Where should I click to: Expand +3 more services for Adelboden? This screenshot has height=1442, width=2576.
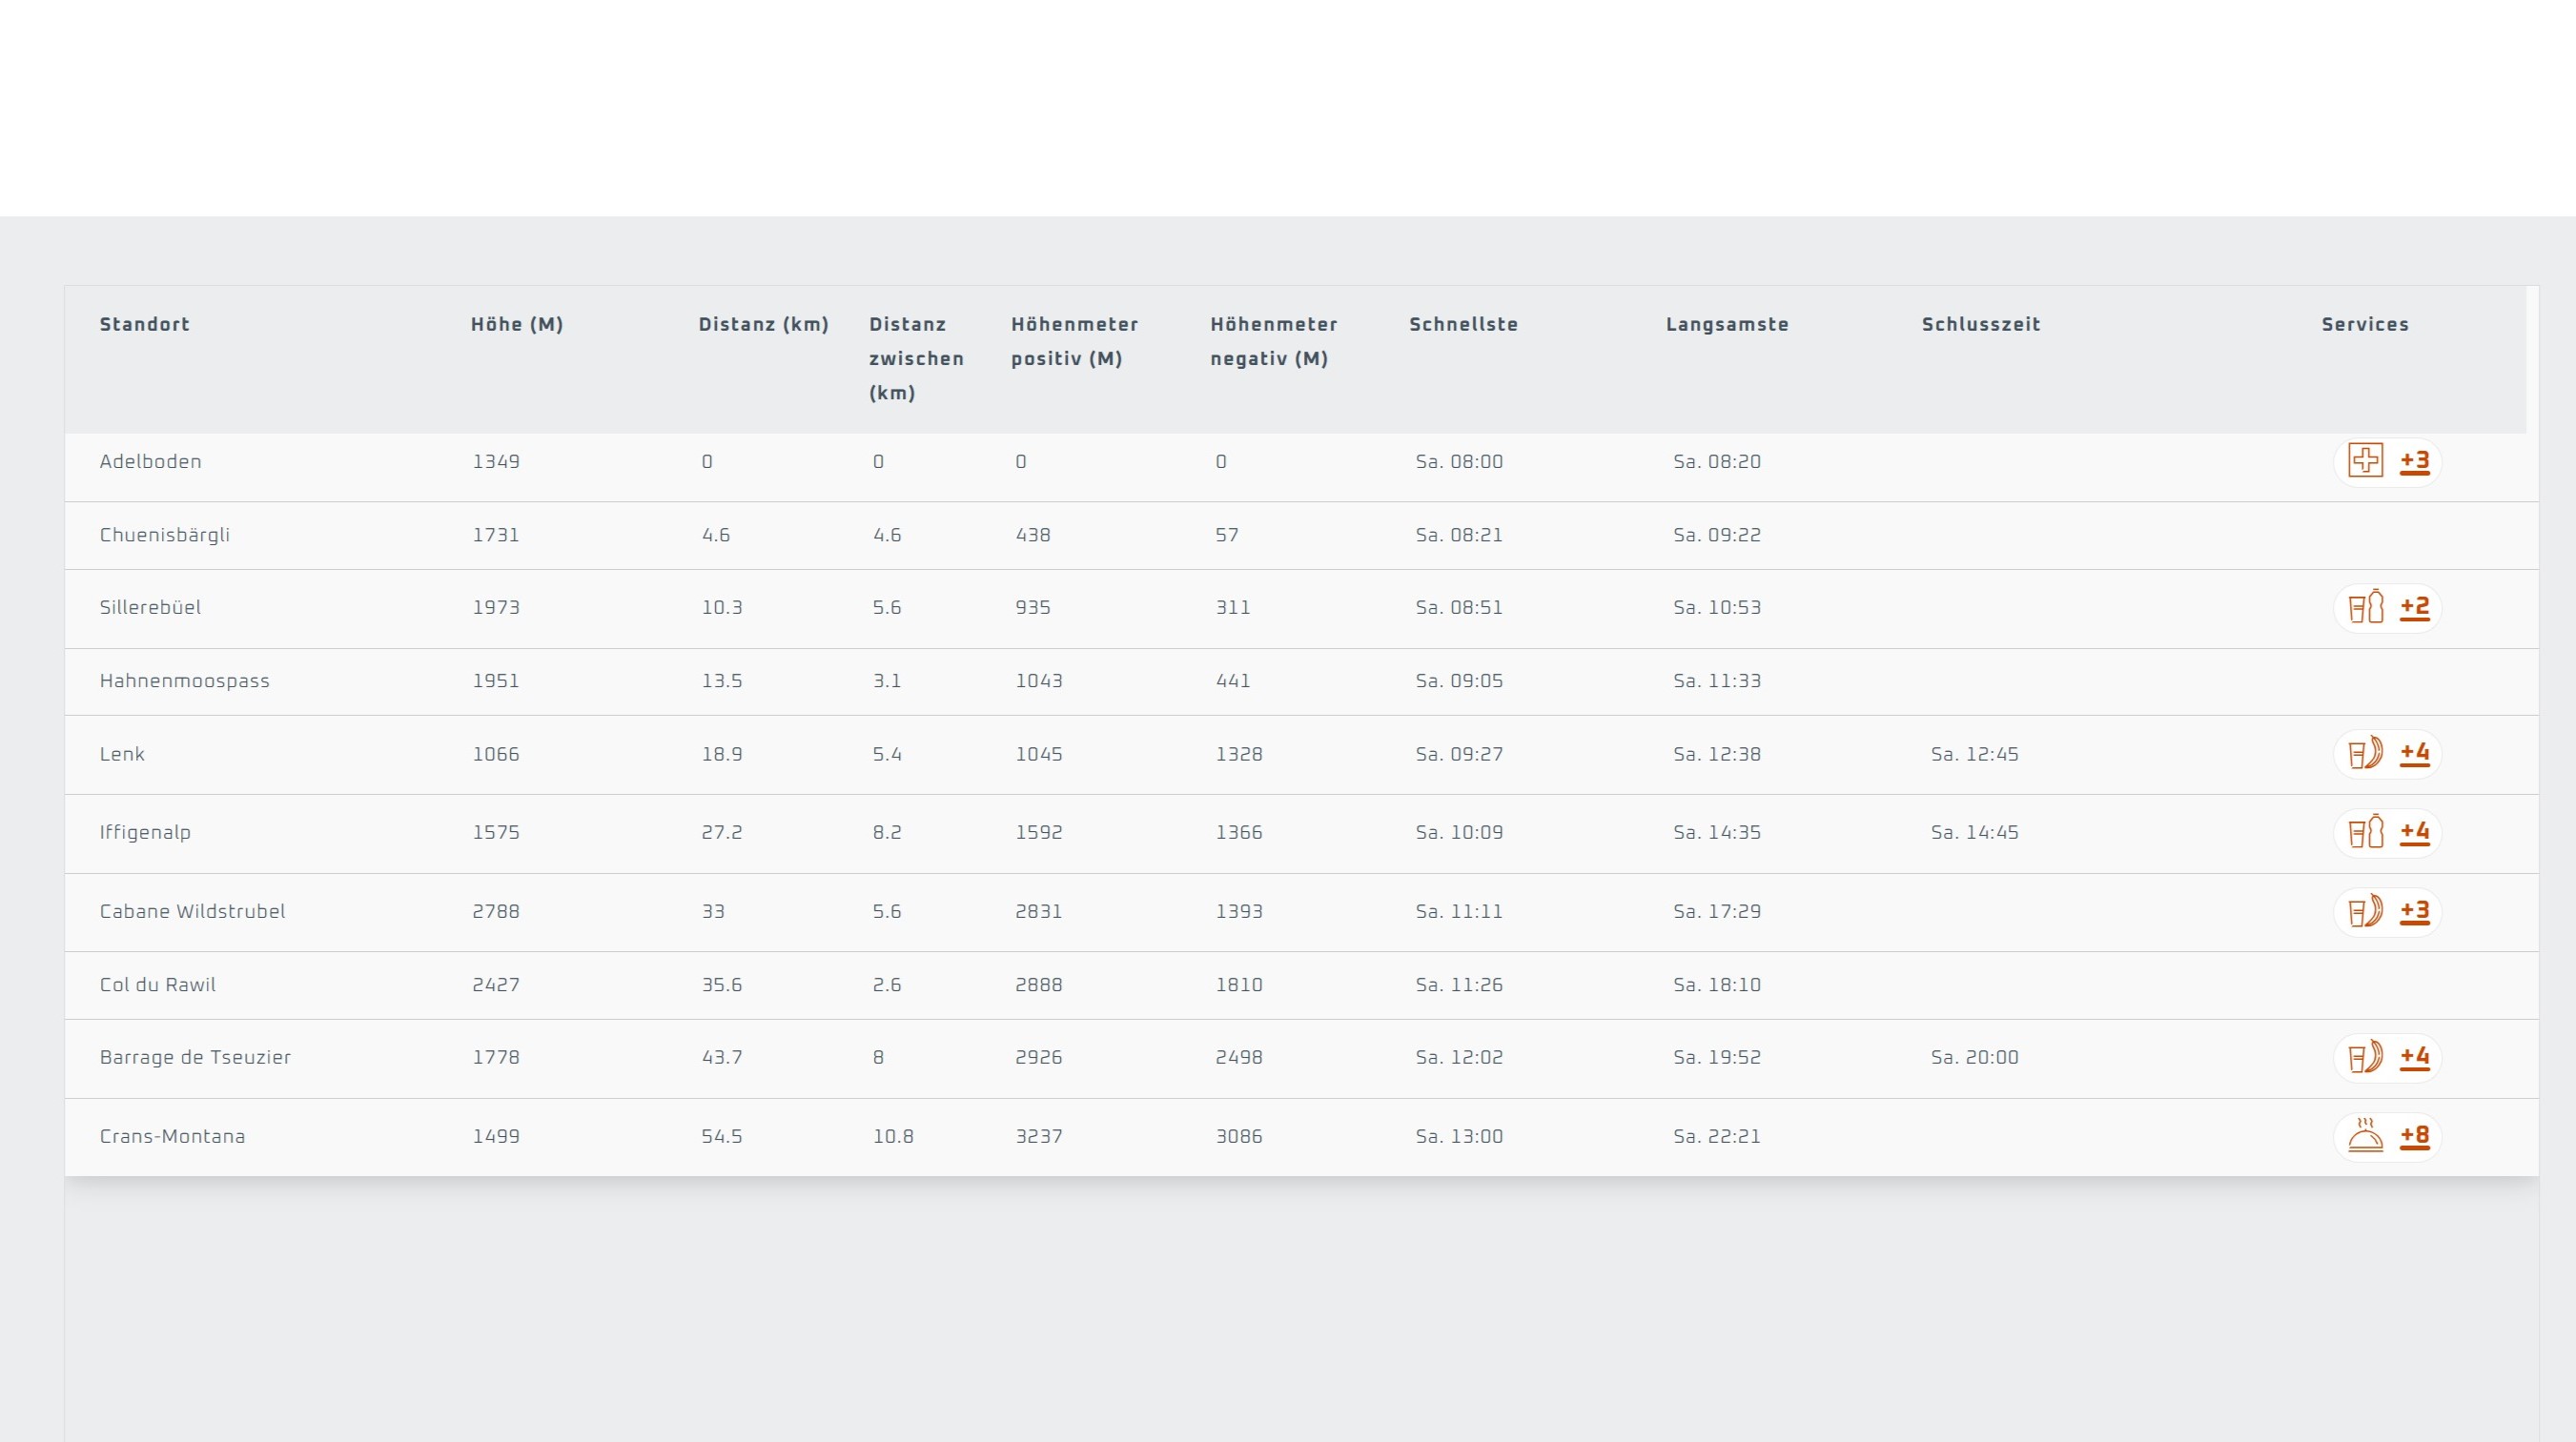(x=2414, y=461)
